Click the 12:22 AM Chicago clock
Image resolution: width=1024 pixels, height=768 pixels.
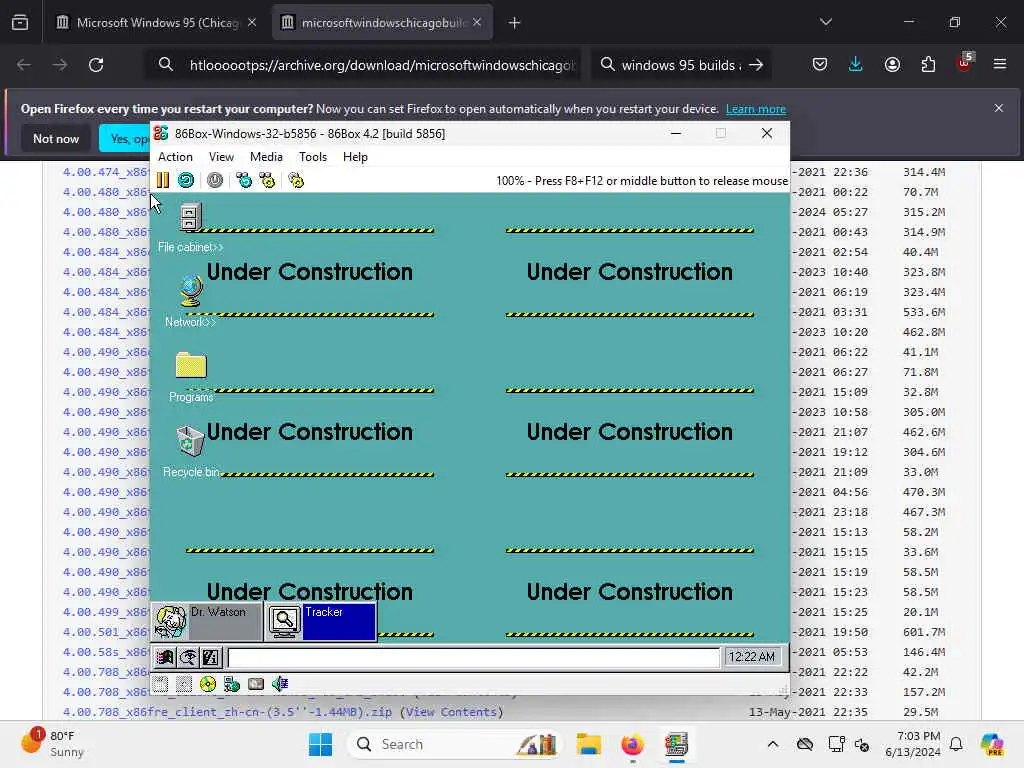pyautogui.click(x=752, y=657)
